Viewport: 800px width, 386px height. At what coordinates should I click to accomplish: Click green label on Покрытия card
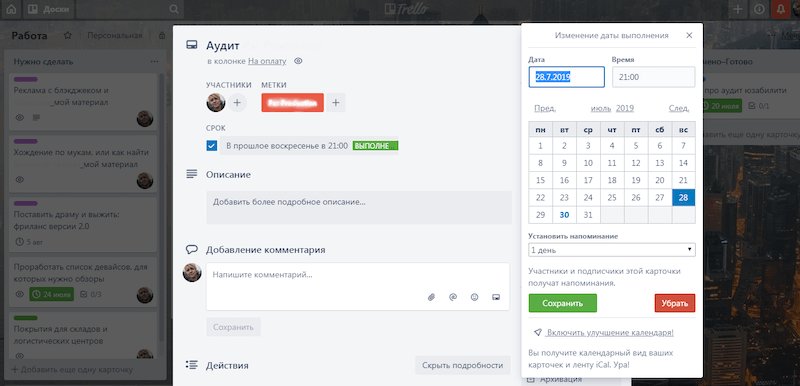[26, 318]
